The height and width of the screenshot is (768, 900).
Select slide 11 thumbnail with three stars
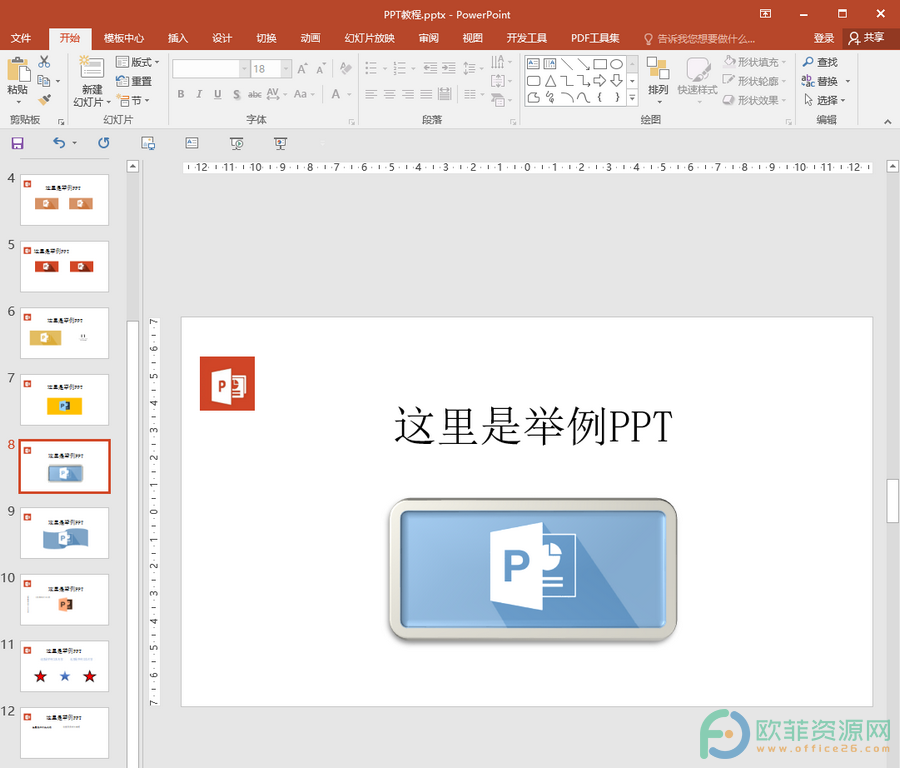coord(64,666)
